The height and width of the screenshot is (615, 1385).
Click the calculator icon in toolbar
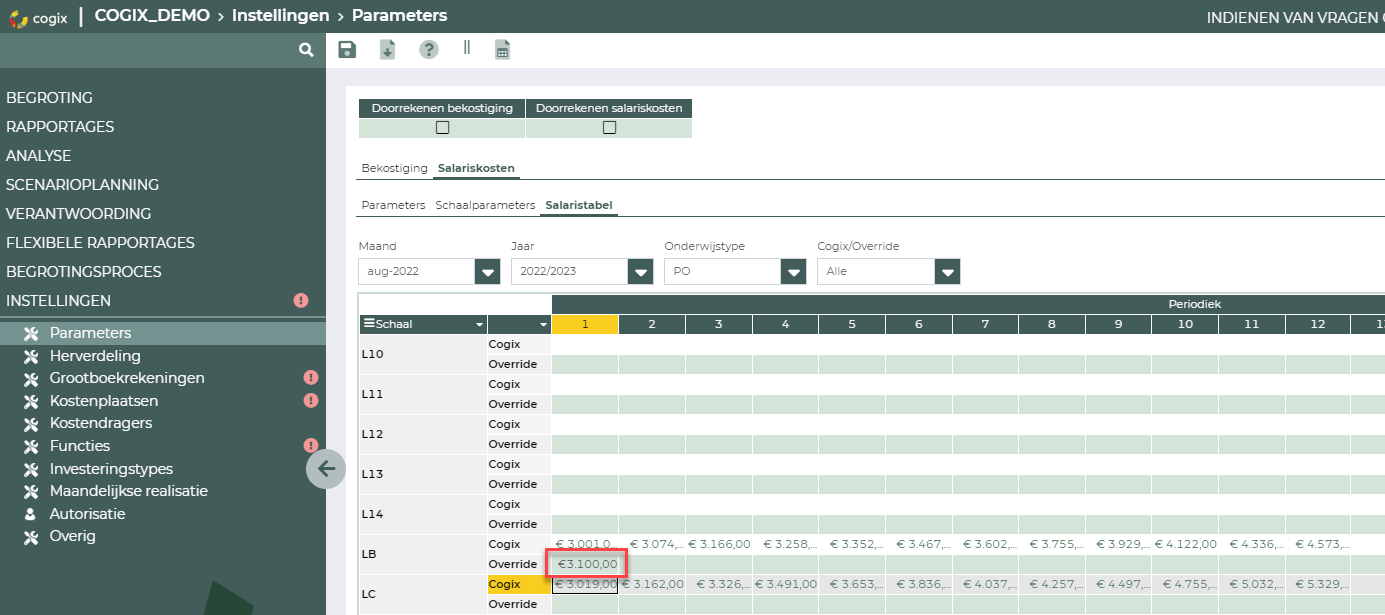(503, 50)
